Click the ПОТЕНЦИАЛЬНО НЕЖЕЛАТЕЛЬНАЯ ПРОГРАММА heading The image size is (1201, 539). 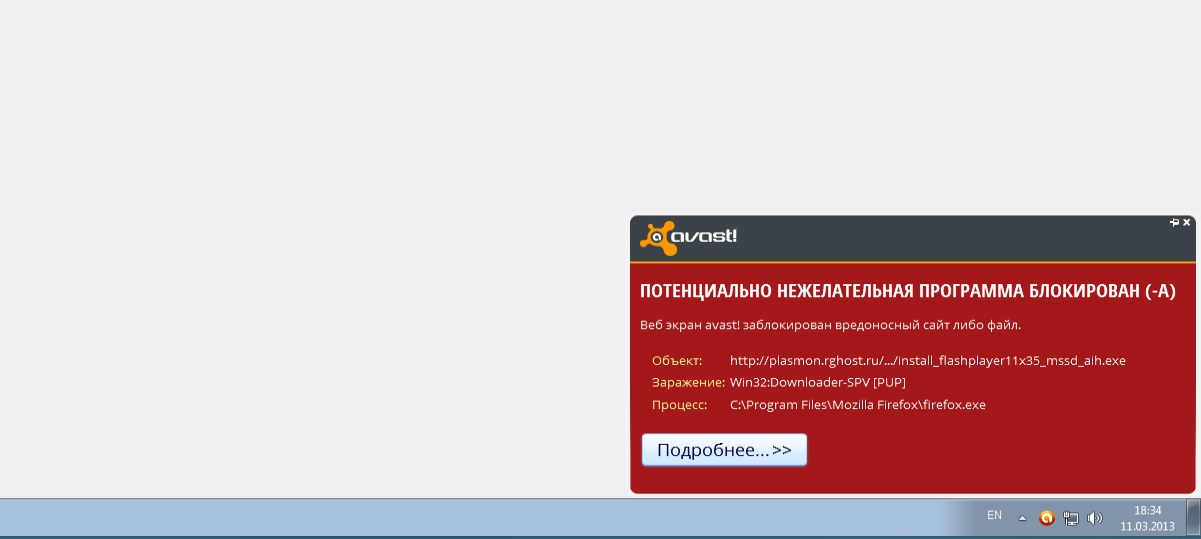pyautogui.click(x=907, y=291)
